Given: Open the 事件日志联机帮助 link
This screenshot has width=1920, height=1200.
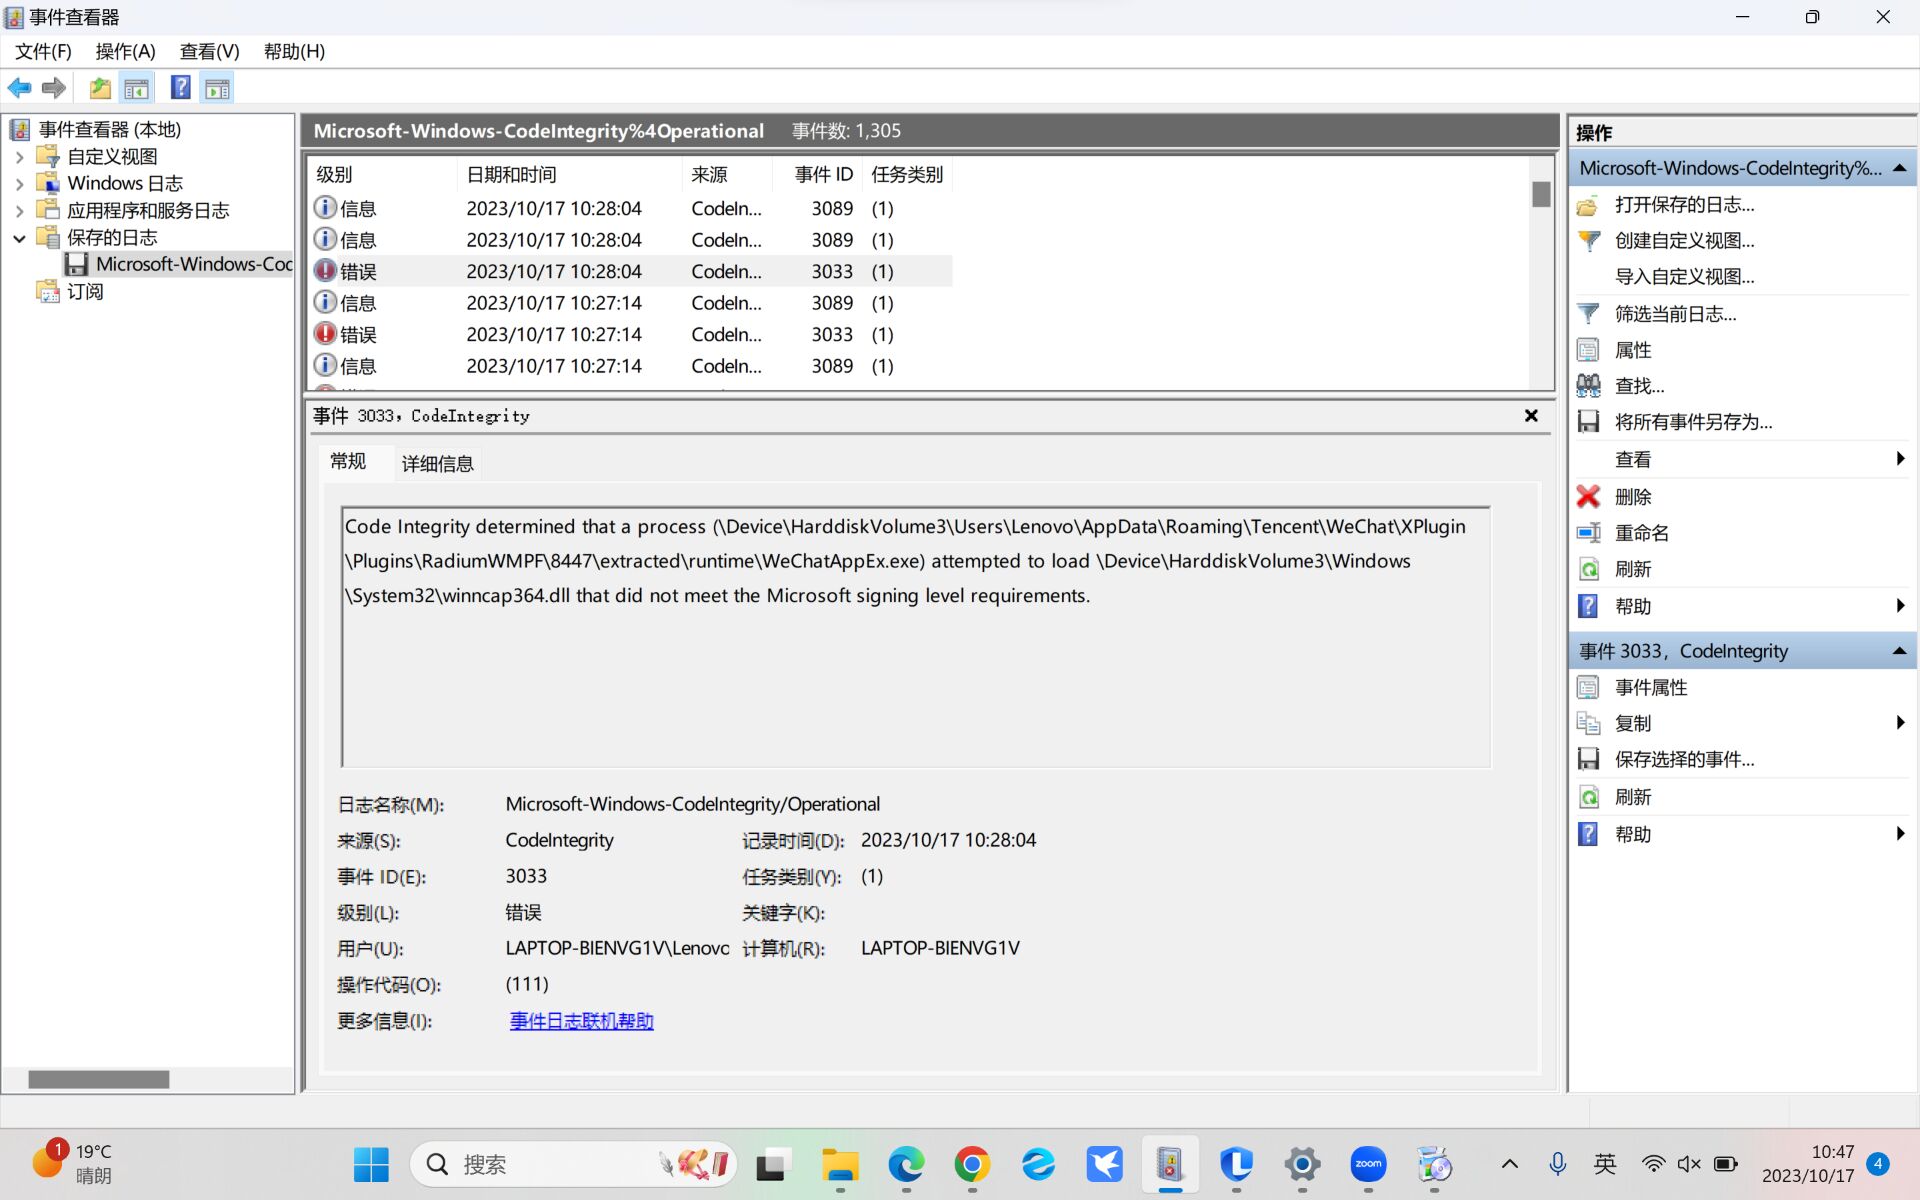Looking at the screenshot, I should click(581, 1021).
